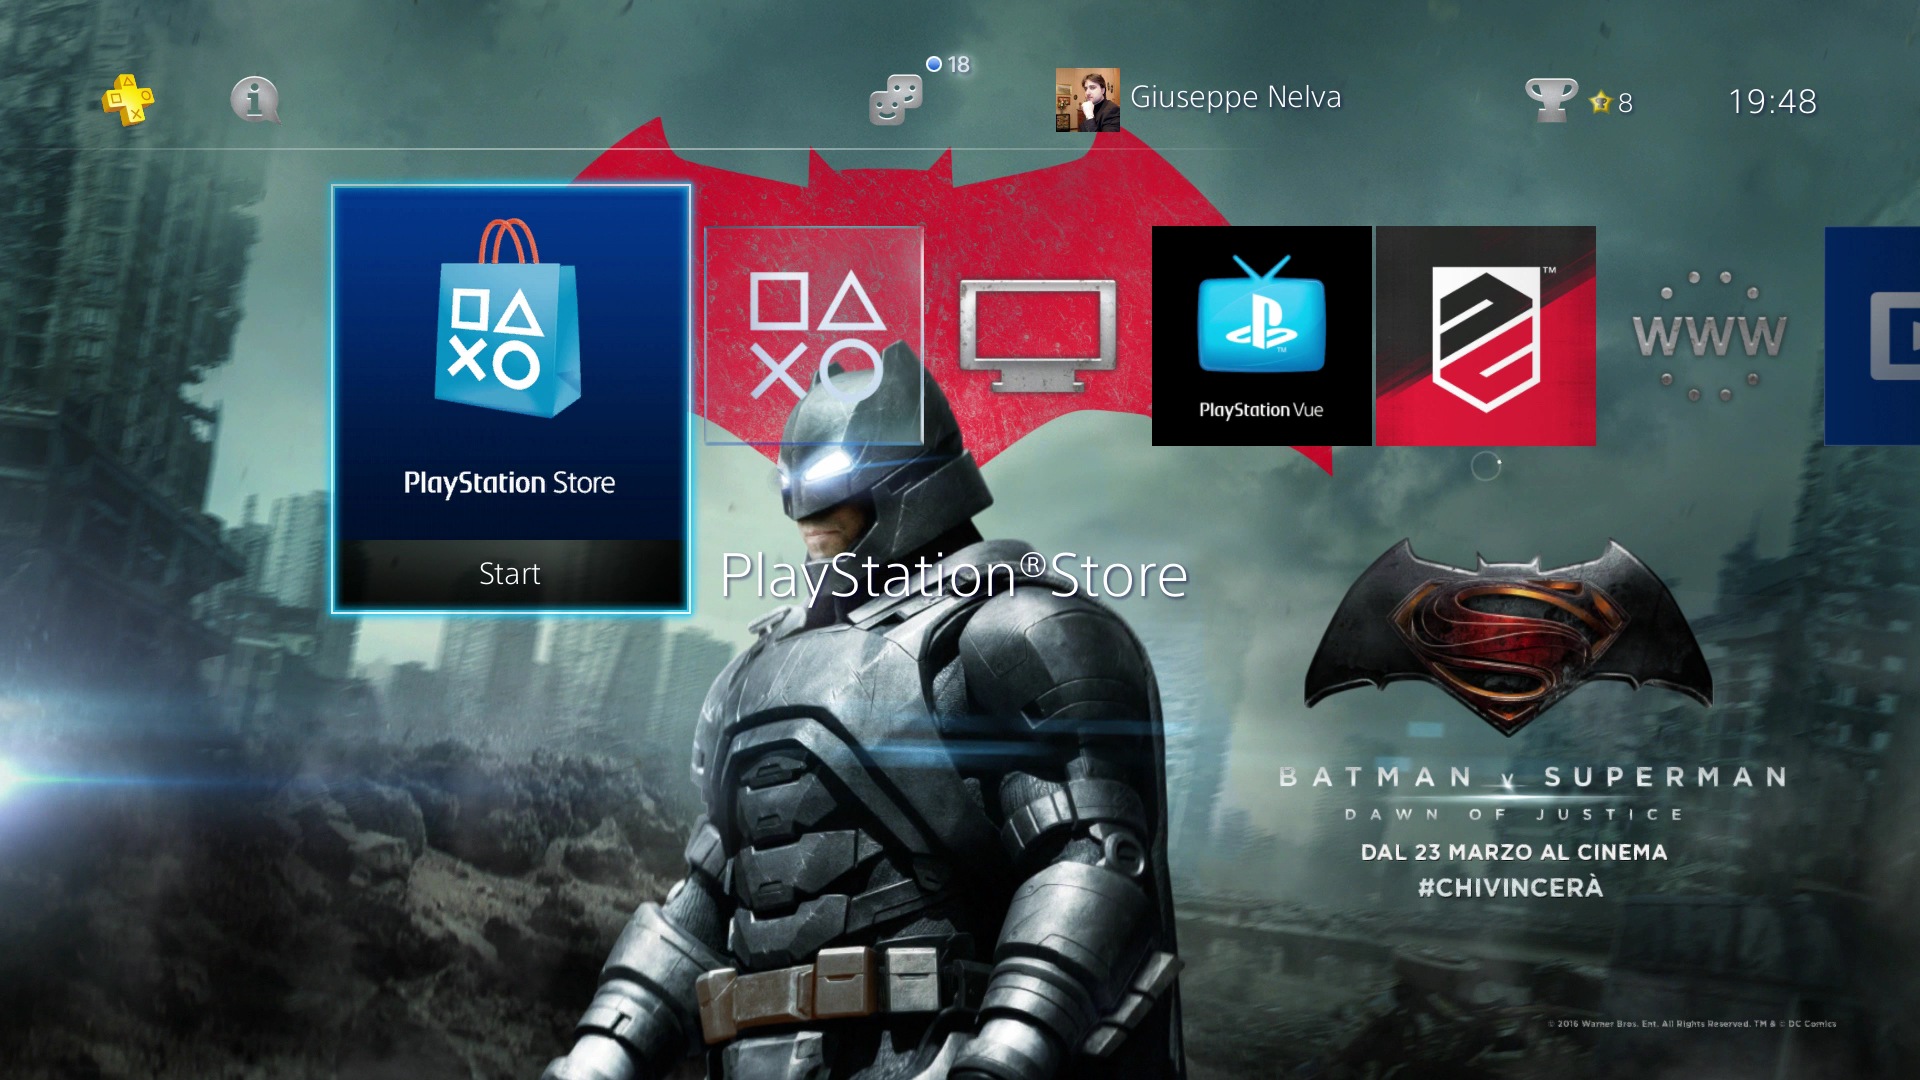This screenshot has height=1080, width=1920.
Task: Open the Trophies cup icon
Action: tap(1550, 100)
